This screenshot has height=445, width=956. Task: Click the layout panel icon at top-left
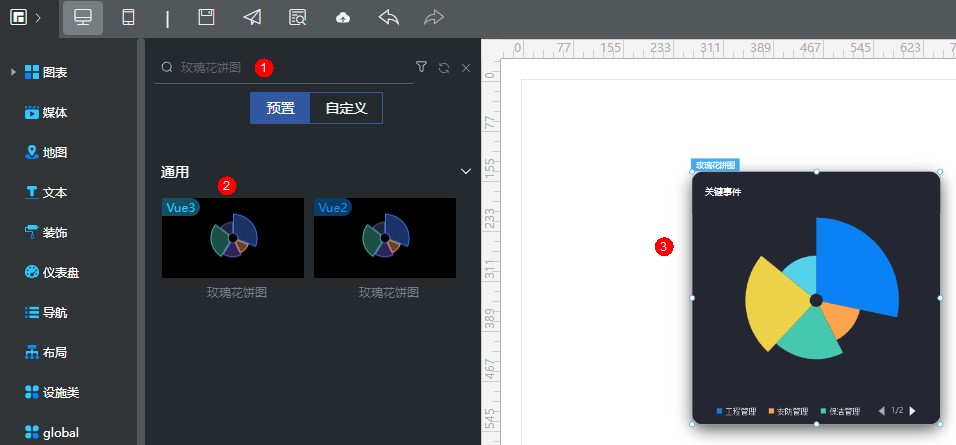18,17
